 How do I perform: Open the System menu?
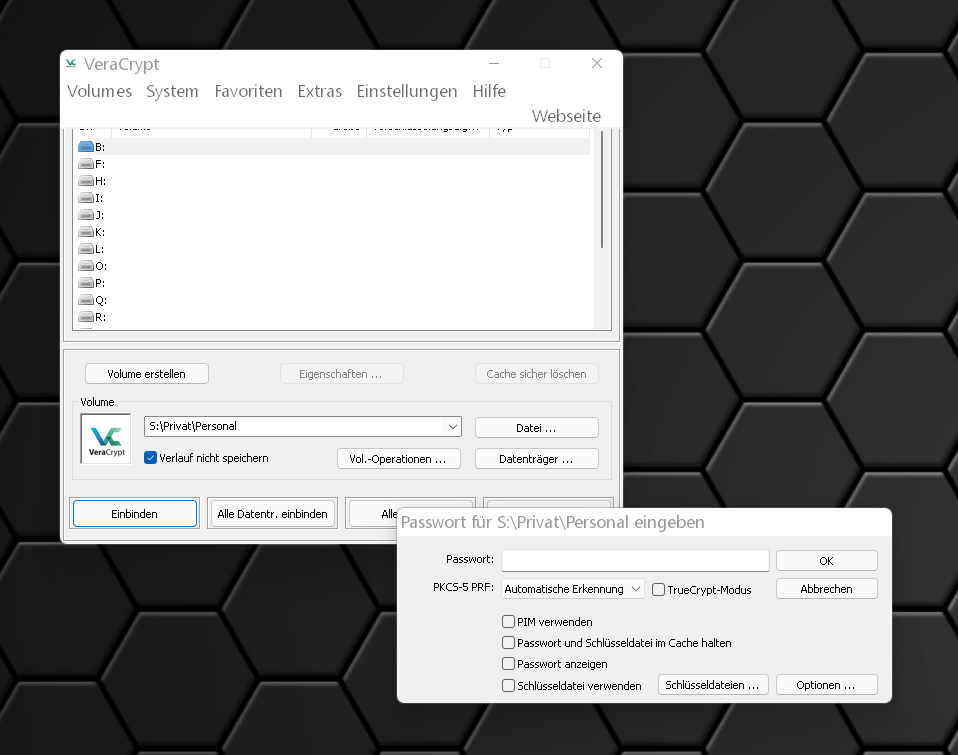point(172,91)
